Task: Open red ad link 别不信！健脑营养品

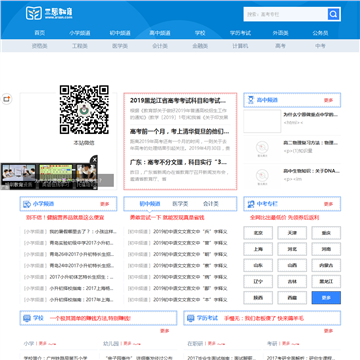Action: pos(65,218)
